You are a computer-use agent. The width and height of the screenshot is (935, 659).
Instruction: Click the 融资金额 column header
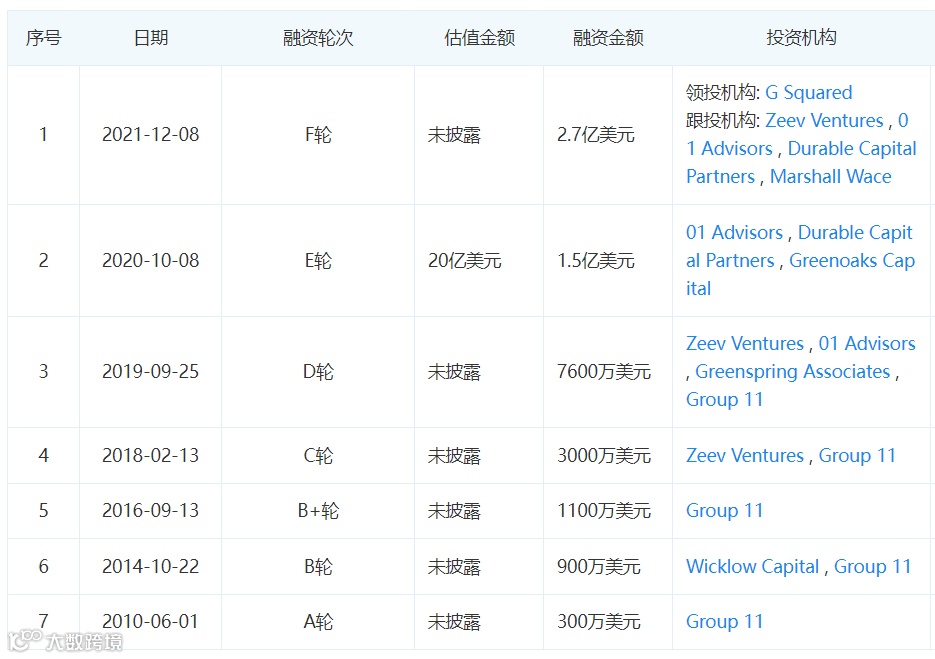click(608, 38)
